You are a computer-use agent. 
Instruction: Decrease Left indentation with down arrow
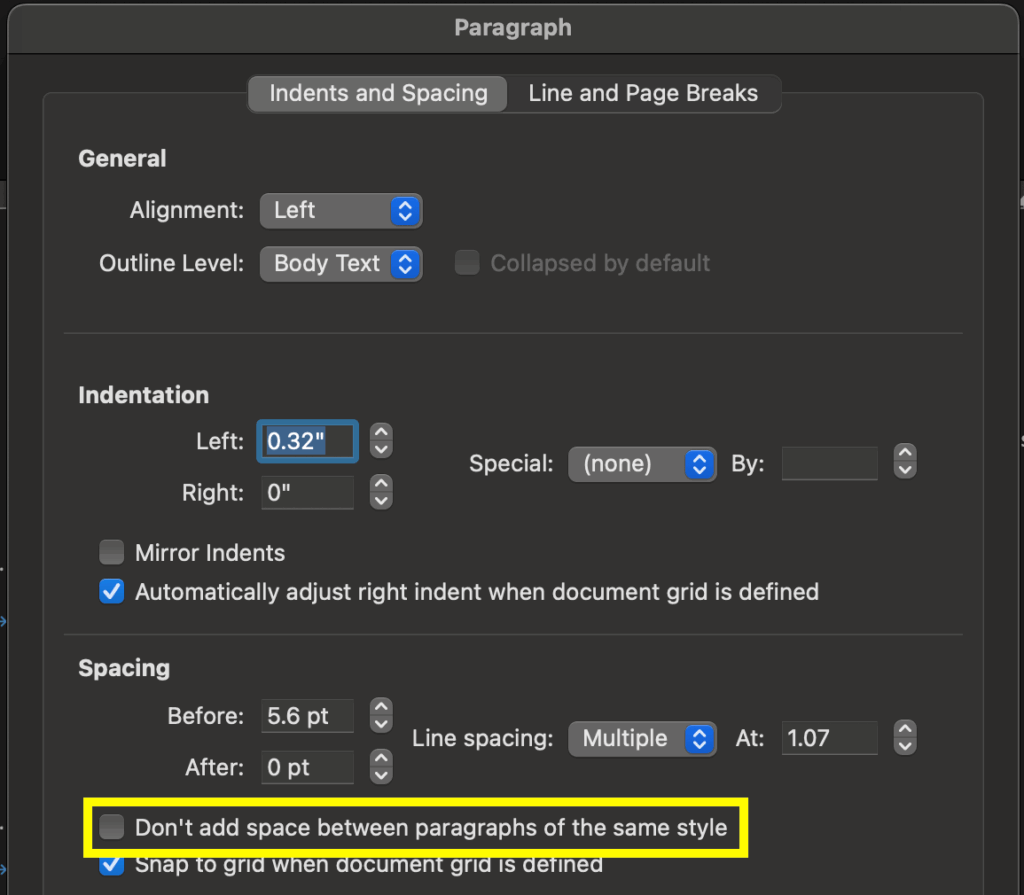pyautogui.click(x=381, y=449)
